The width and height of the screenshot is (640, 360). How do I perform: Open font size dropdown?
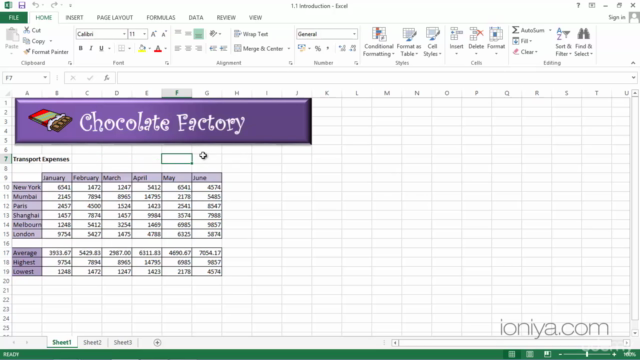(x=144, y=34)
